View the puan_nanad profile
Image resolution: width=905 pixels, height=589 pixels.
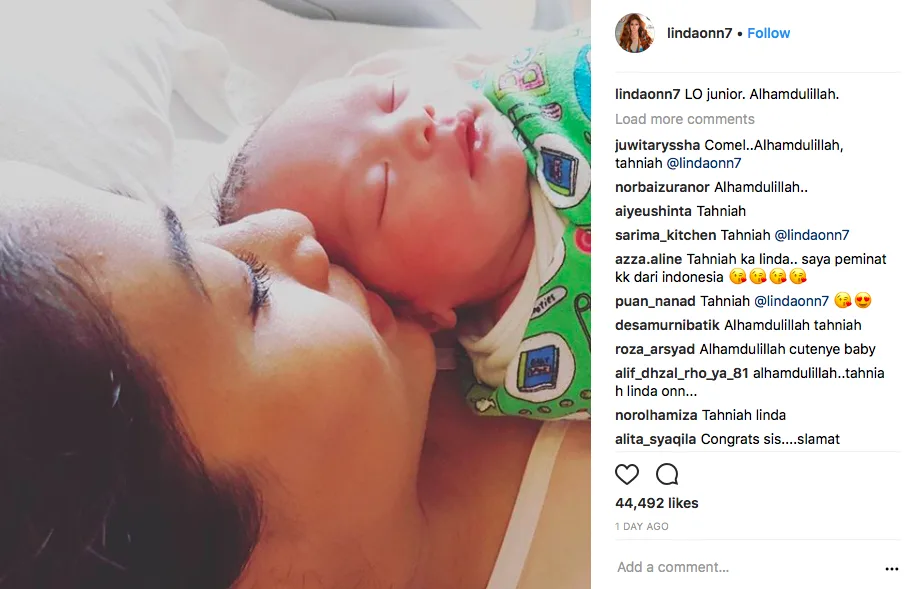653,301
